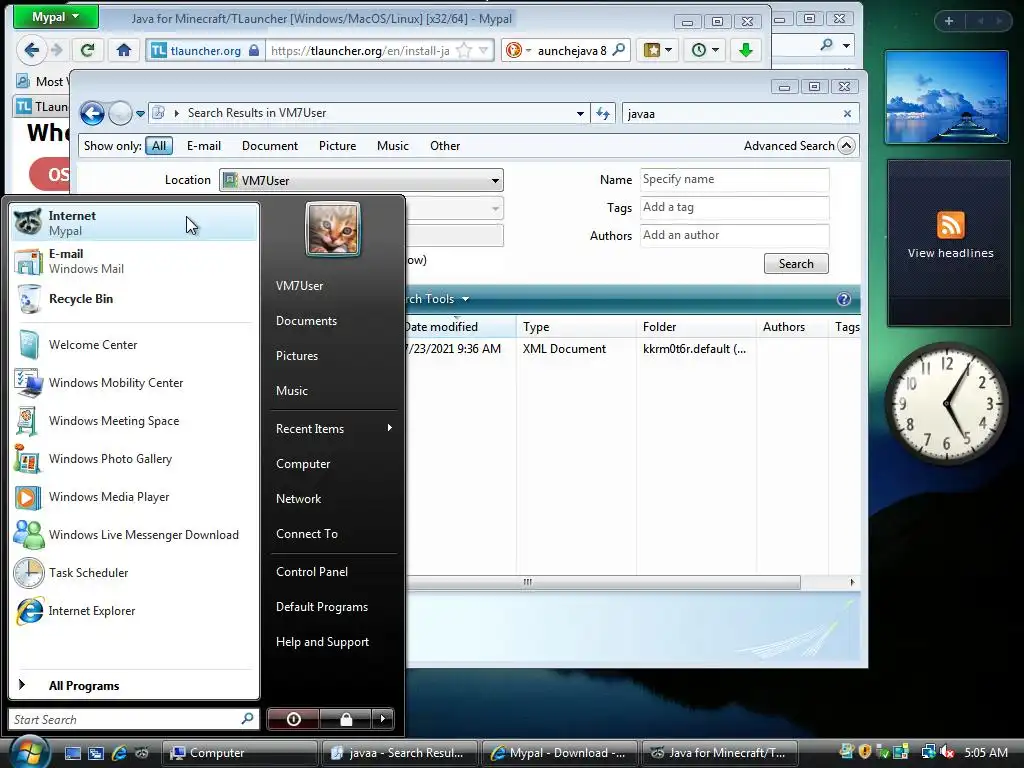The height and width of the screenshot is (768, 1024).
Task: Open Welcome Center program
Action: (134, 345)
